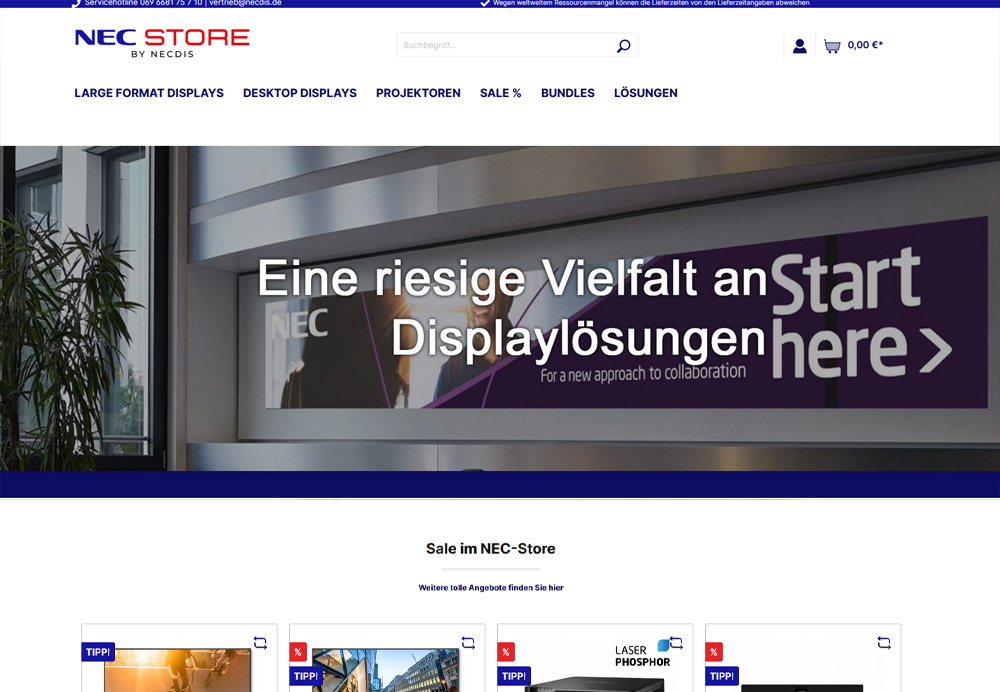Click the TIPP! badge on the second product card

[x=306, y=676]
